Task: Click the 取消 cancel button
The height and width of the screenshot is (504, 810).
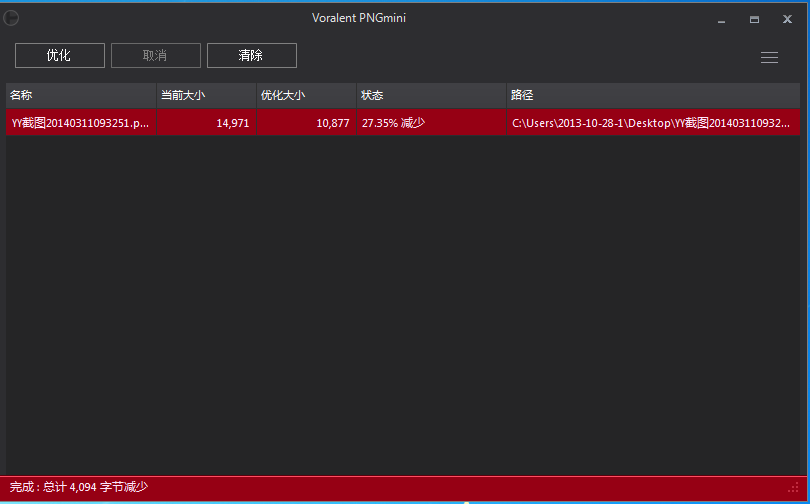Action: [155, 55]
